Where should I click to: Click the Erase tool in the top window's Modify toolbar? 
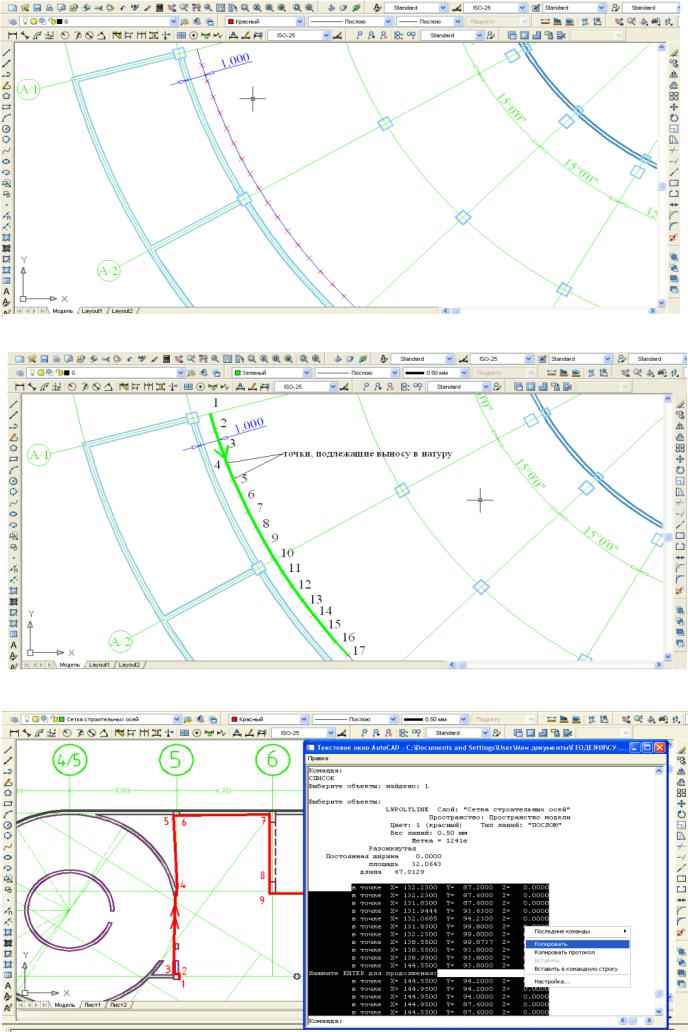click(x=674, y=53)
